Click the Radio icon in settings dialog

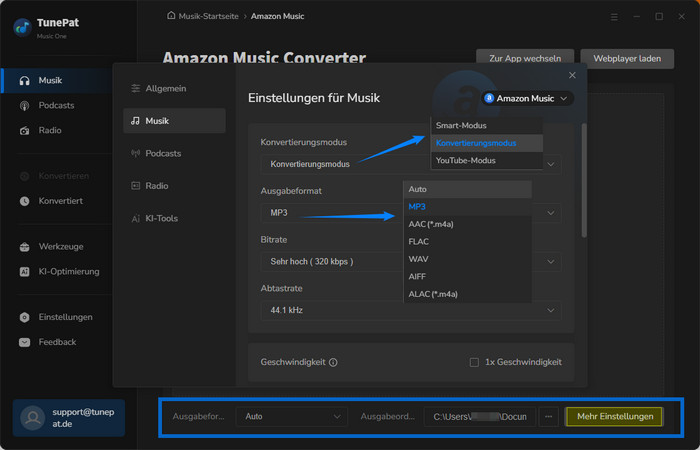[136, 186]
